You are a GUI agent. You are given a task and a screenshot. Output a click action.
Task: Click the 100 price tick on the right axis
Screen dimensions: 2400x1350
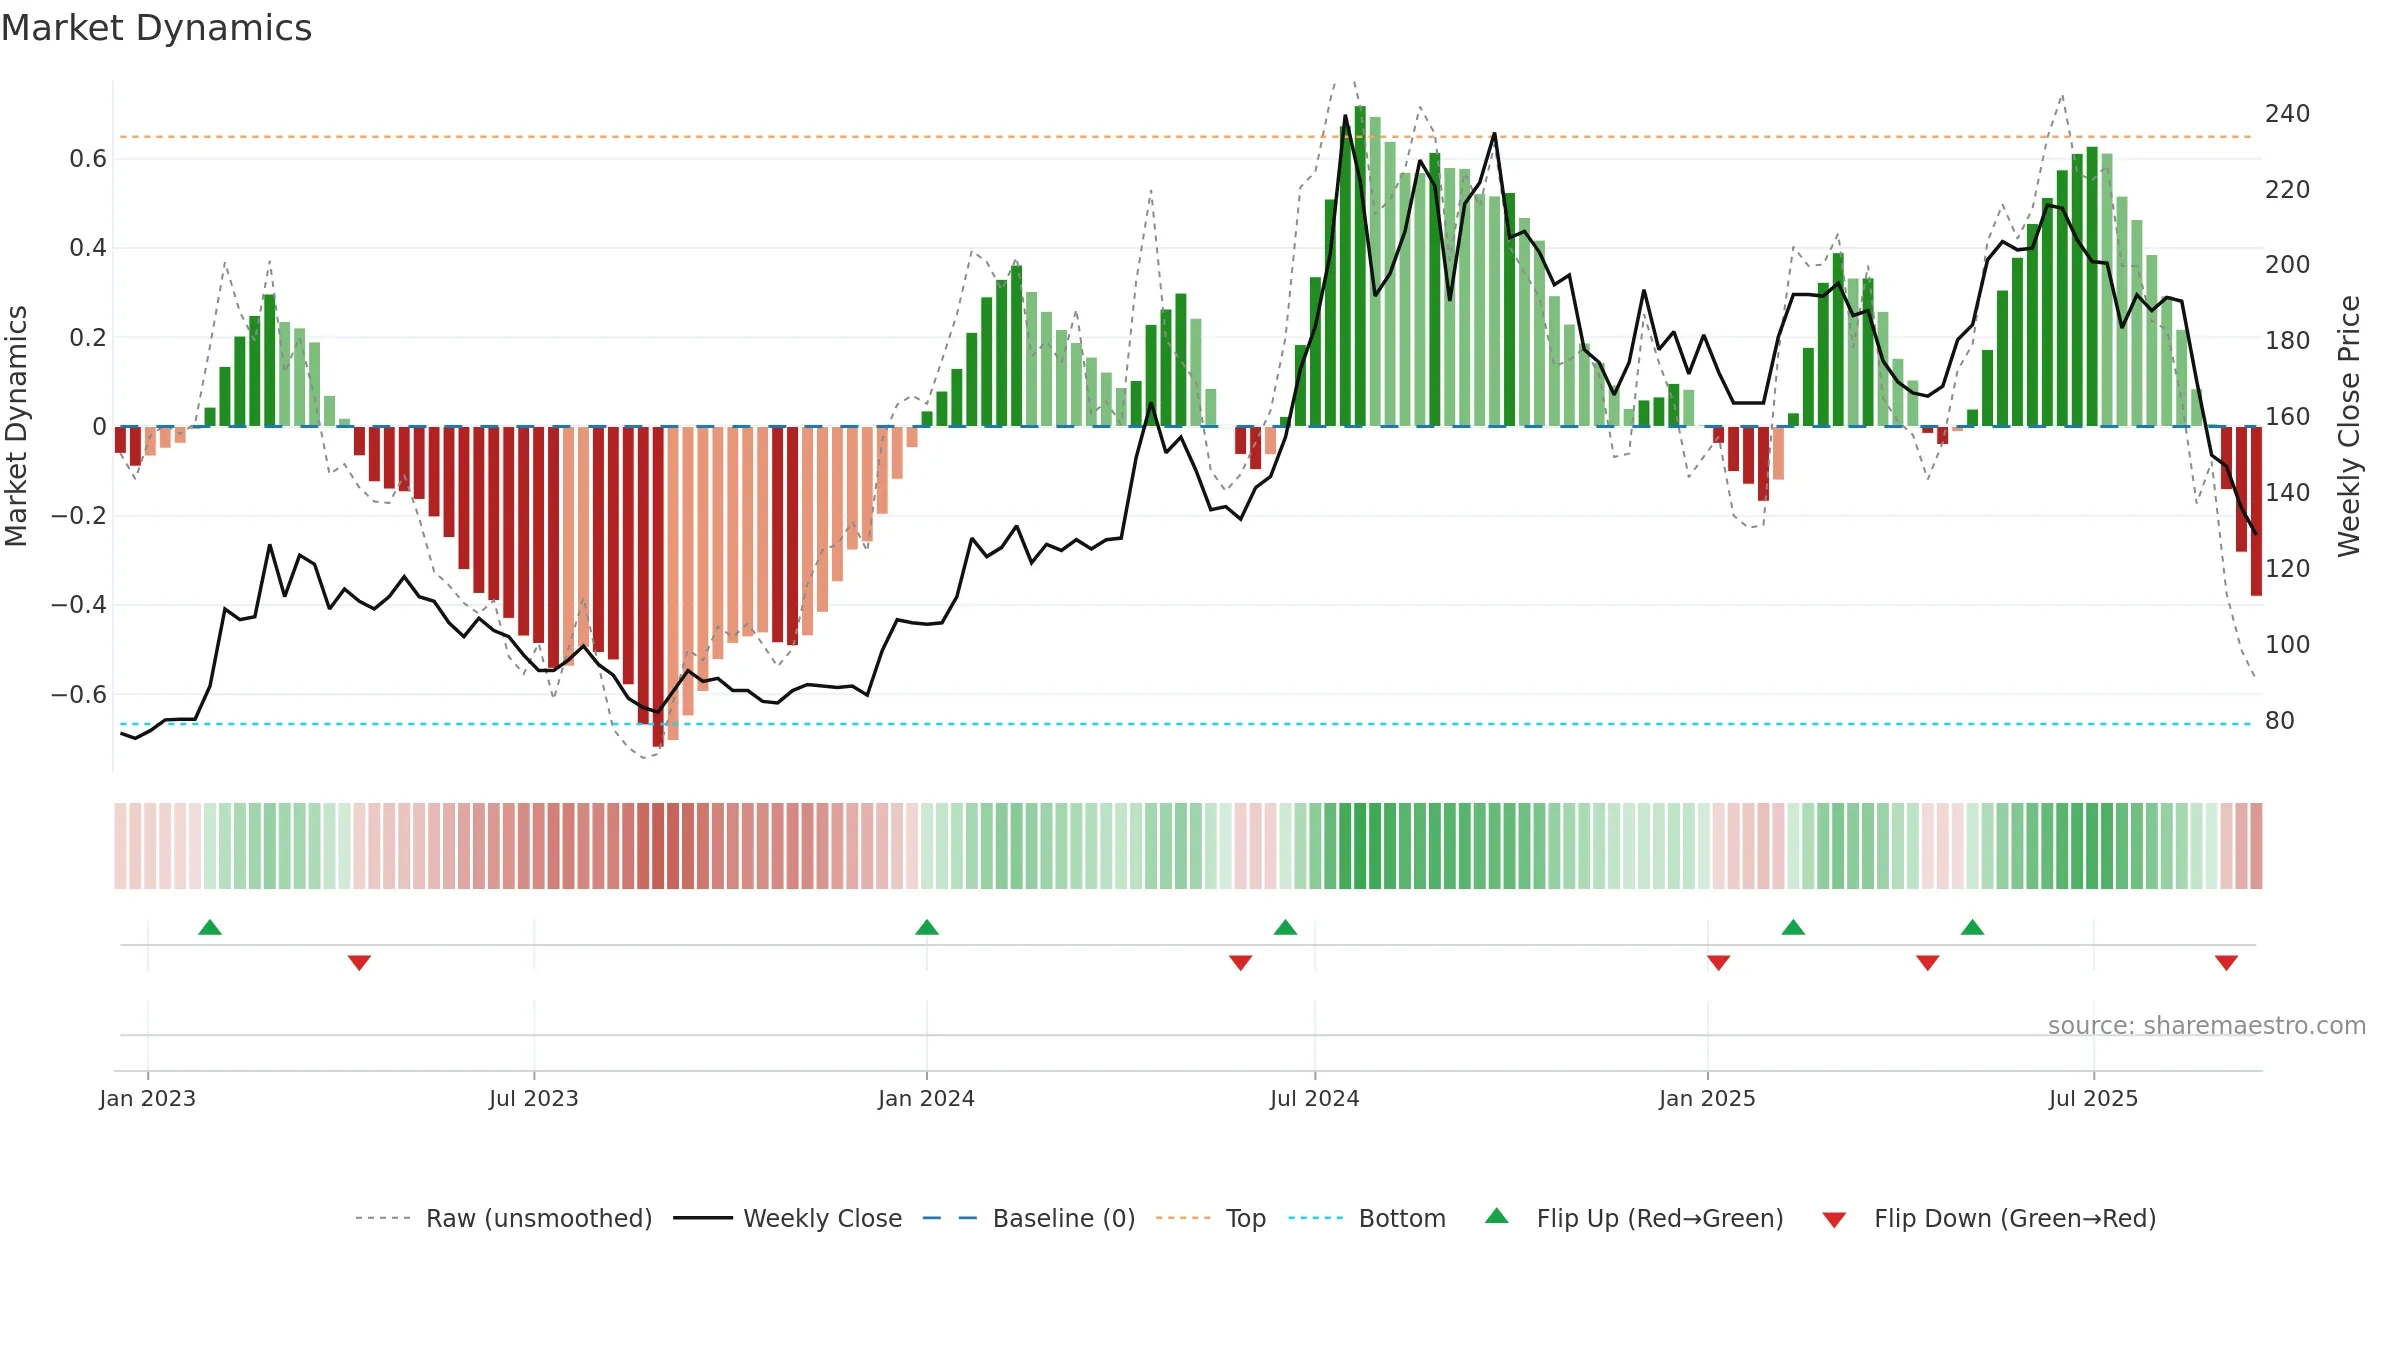2288,645
